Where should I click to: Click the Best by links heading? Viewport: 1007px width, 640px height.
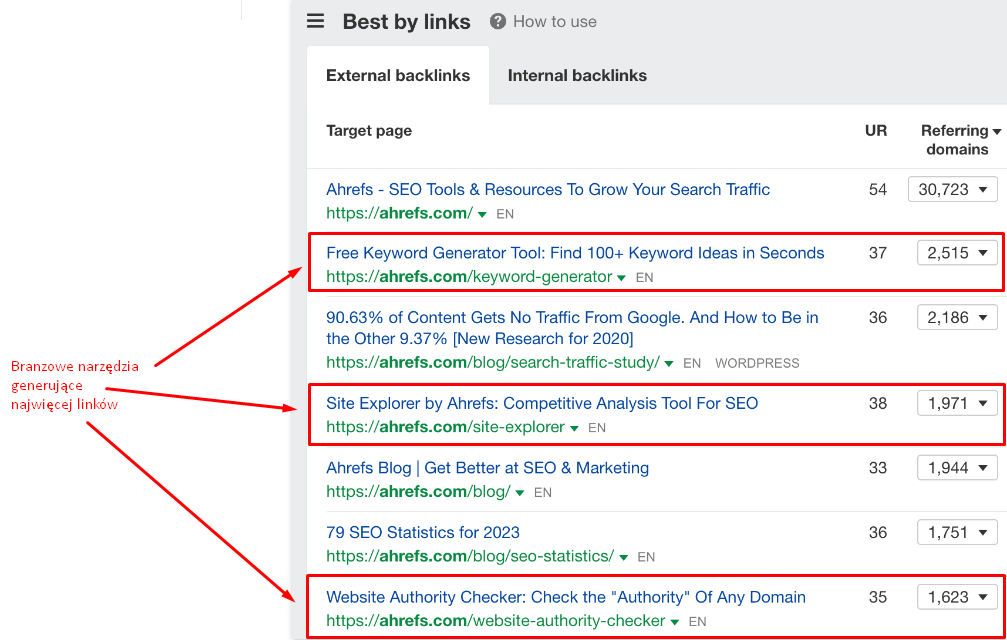click(x=407, y=22)
